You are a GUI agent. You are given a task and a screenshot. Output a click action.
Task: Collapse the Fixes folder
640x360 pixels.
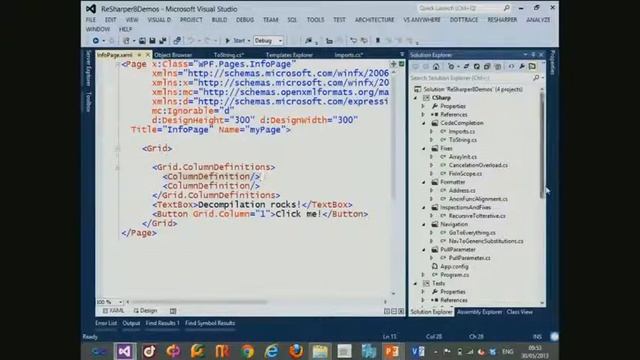423,149
